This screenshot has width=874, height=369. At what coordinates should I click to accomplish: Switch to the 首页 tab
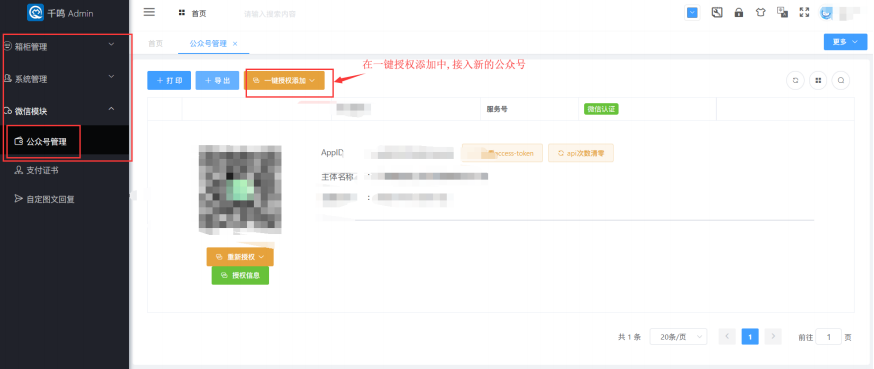click(x=156, y=43)
